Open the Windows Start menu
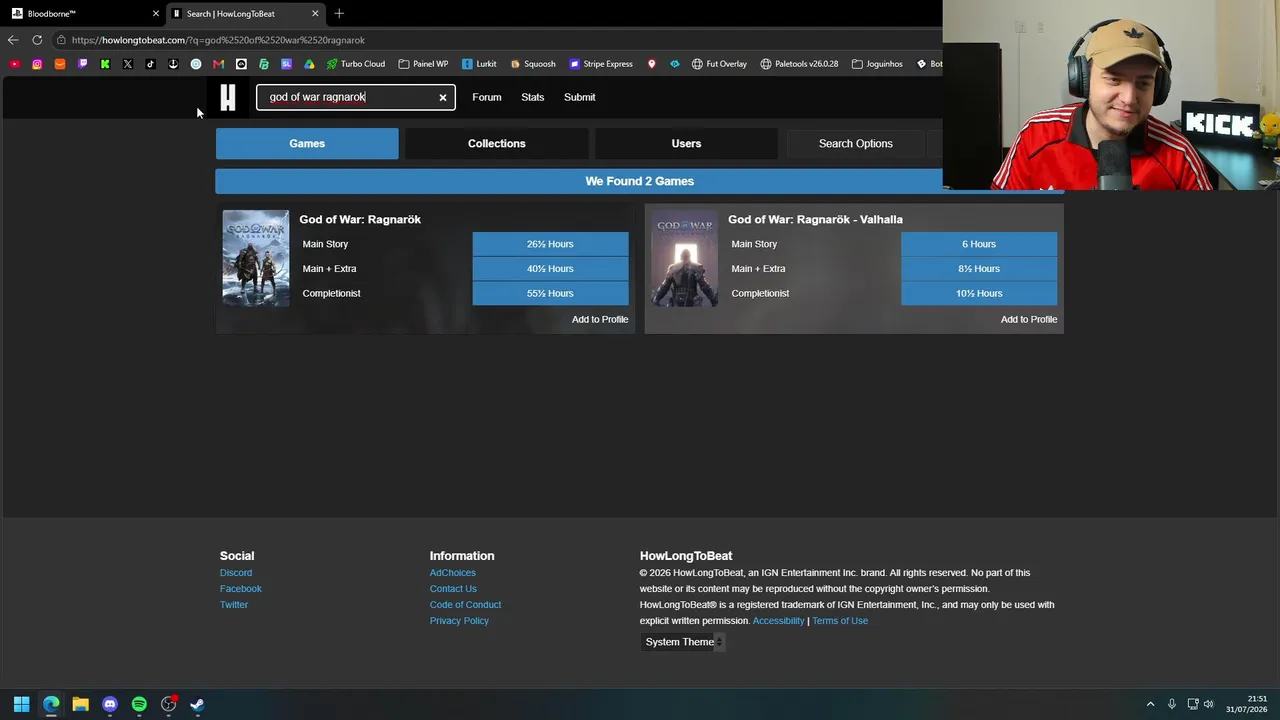The image size is (1280, 720). 22,704
